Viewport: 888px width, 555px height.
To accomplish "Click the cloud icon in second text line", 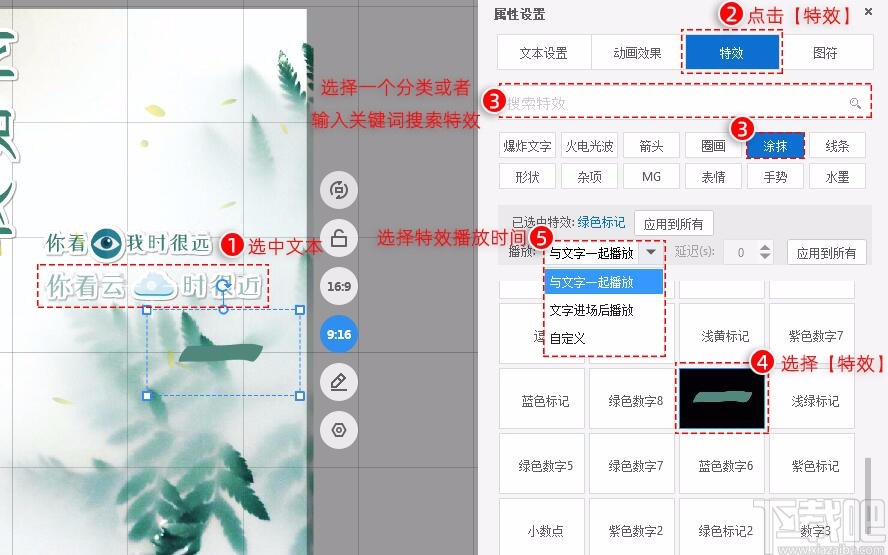I will click(x=154, y=286).
